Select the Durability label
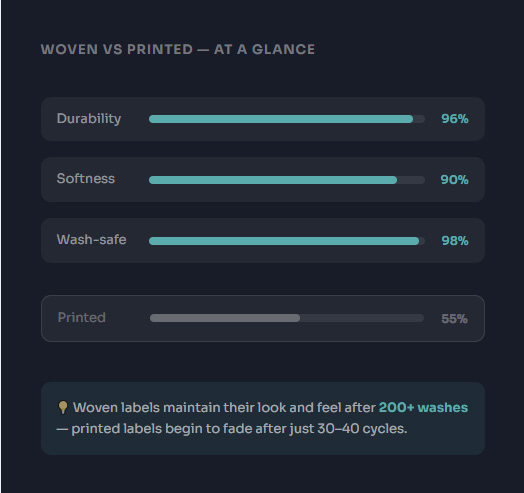The width and height of the screenshot is (524, 493). (x=89, y=119)
